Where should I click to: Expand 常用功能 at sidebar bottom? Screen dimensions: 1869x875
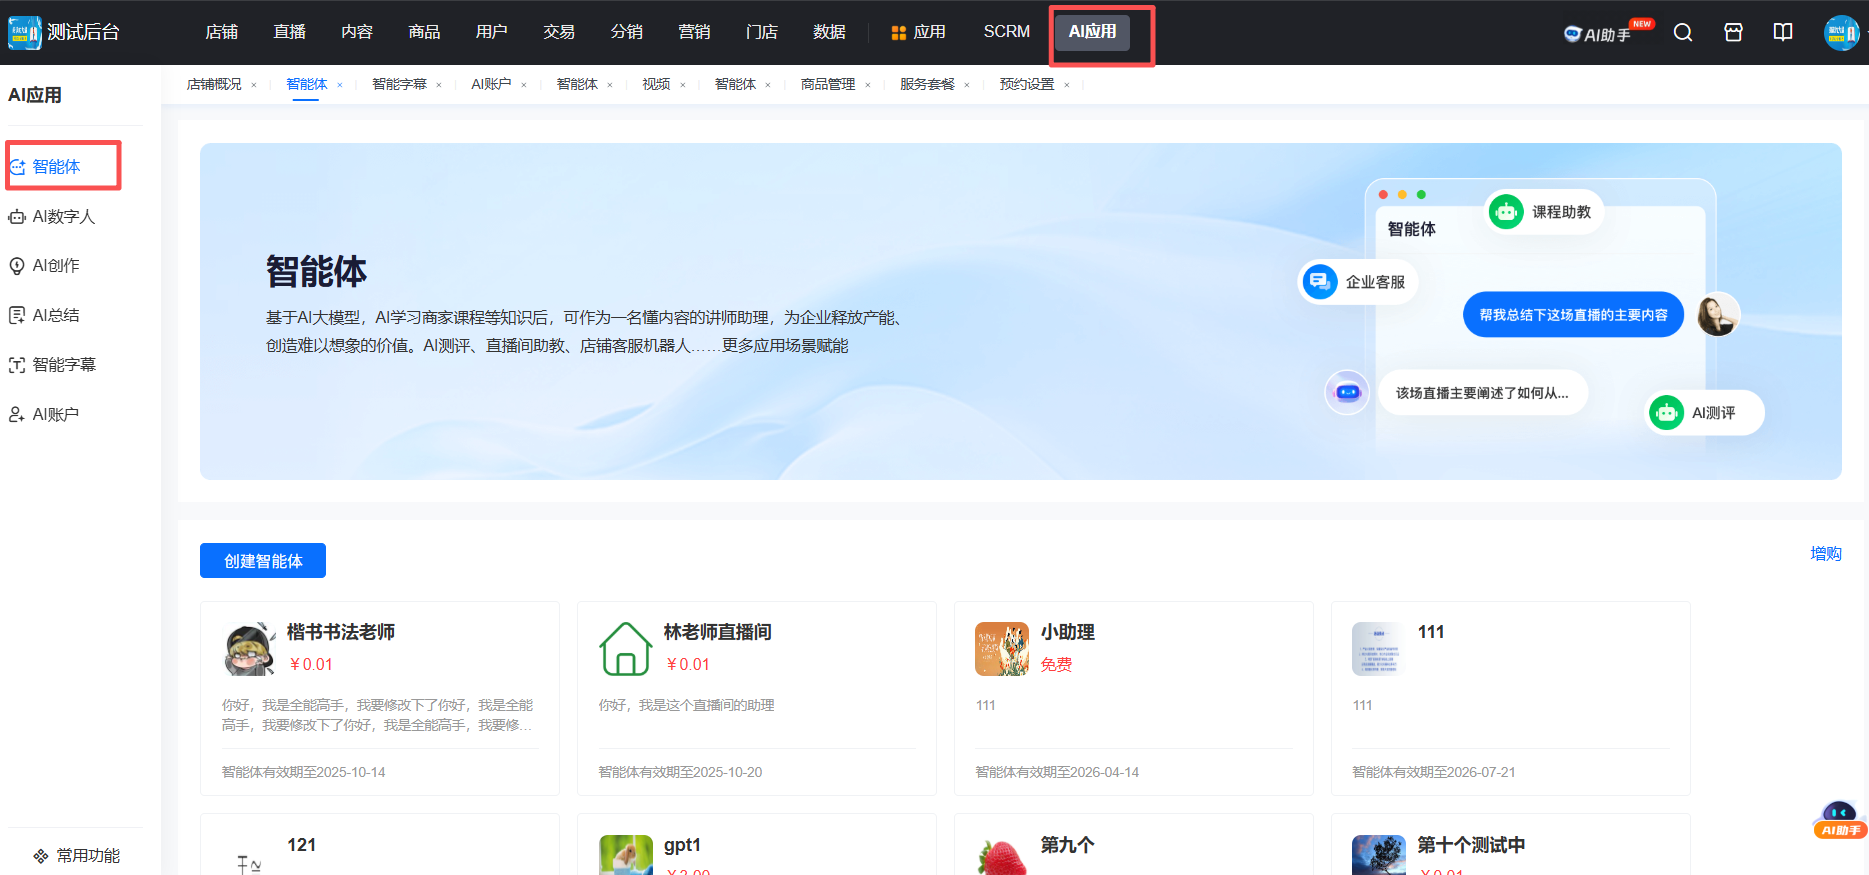[78, 856]
